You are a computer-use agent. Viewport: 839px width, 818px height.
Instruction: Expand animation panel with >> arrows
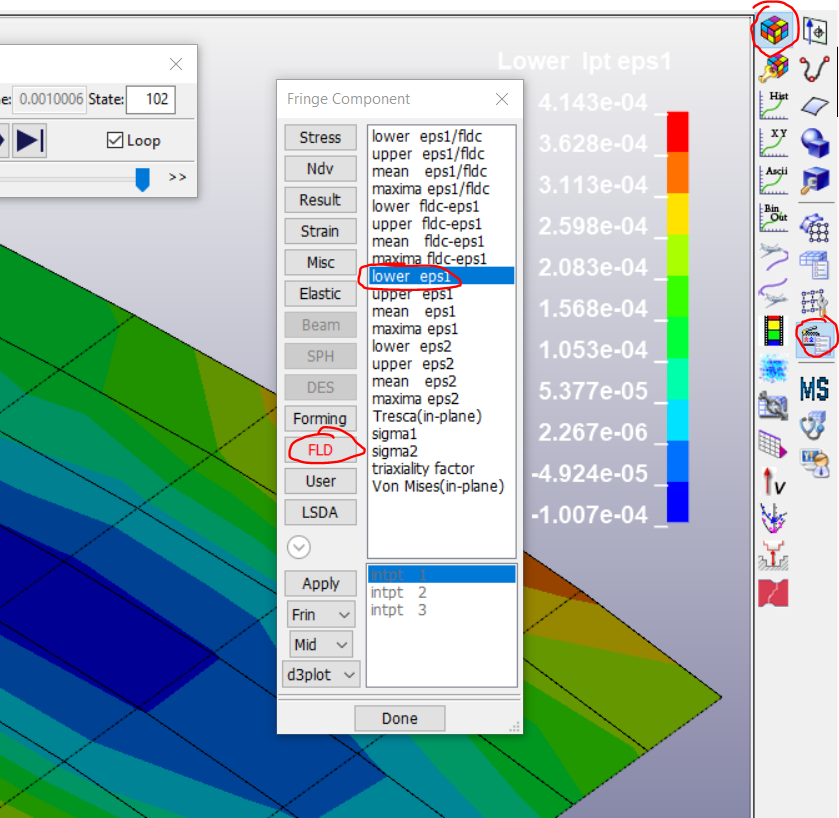[x=178, y=177]
